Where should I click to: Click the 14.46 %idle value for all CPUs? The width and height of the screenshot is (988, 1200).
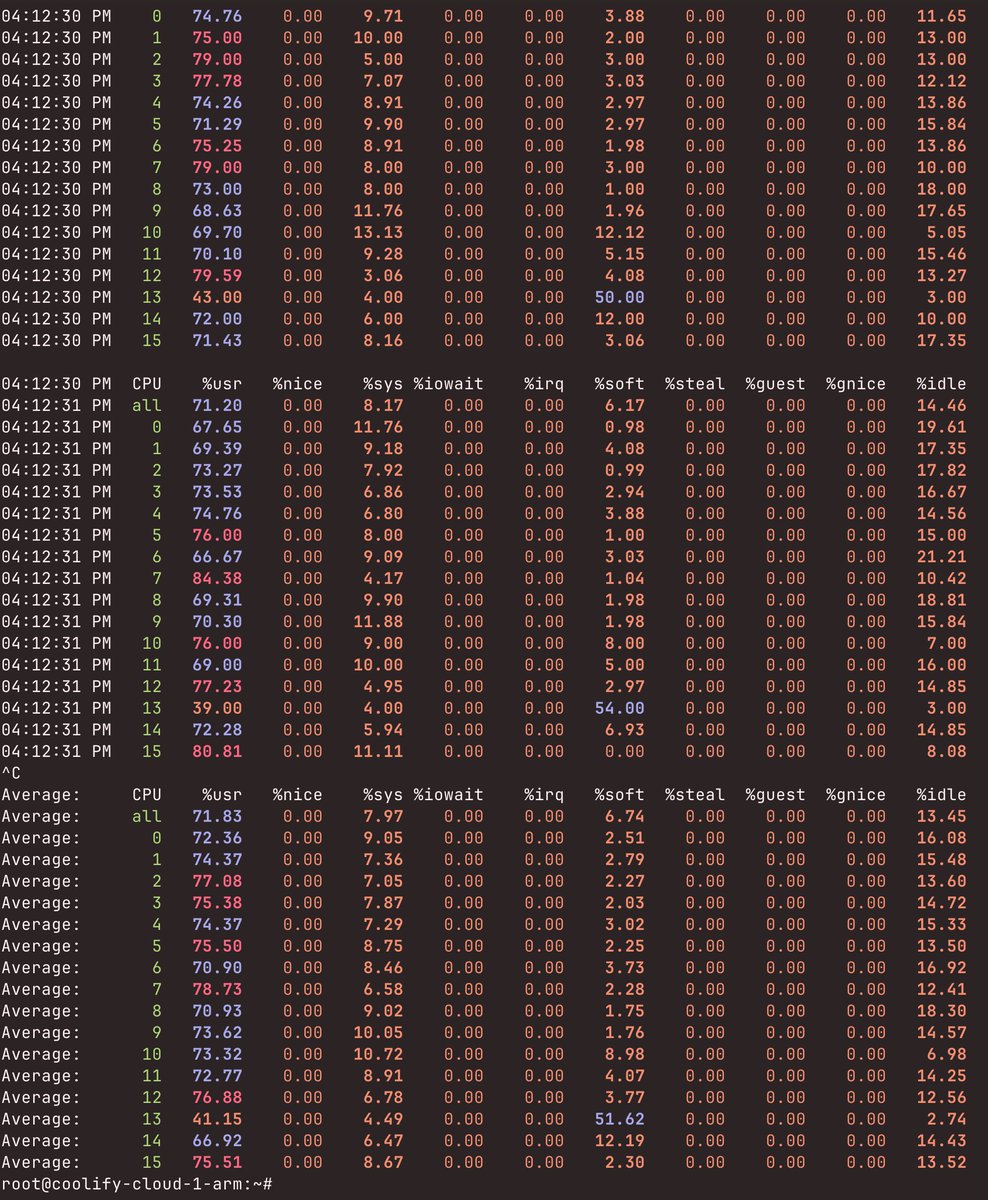(942, 406)
